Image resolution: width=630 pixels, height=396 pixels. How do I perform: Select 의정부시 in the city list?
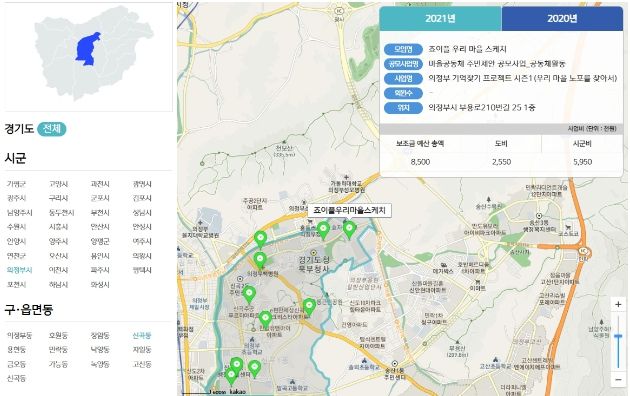[x=19, y=270]
